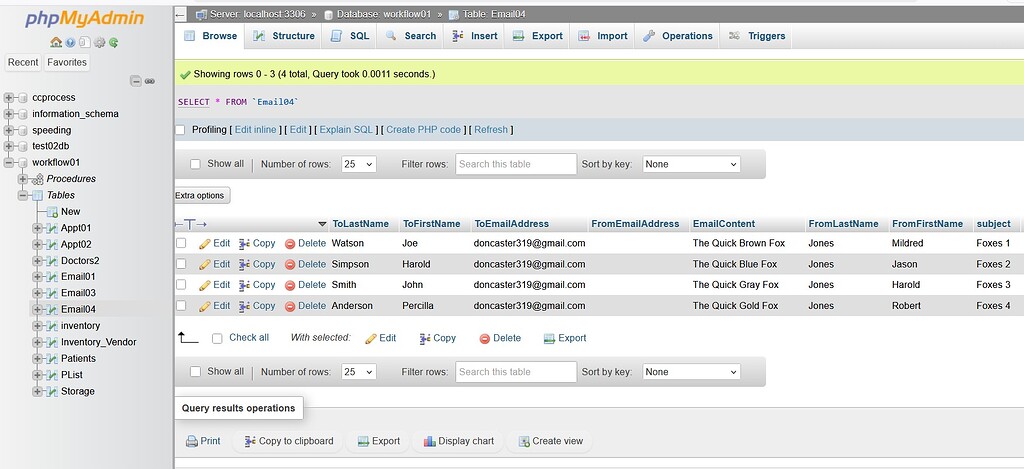Select the Recent tables button
Viewport: 1024px width, 469px height.
tap(23, 62)
